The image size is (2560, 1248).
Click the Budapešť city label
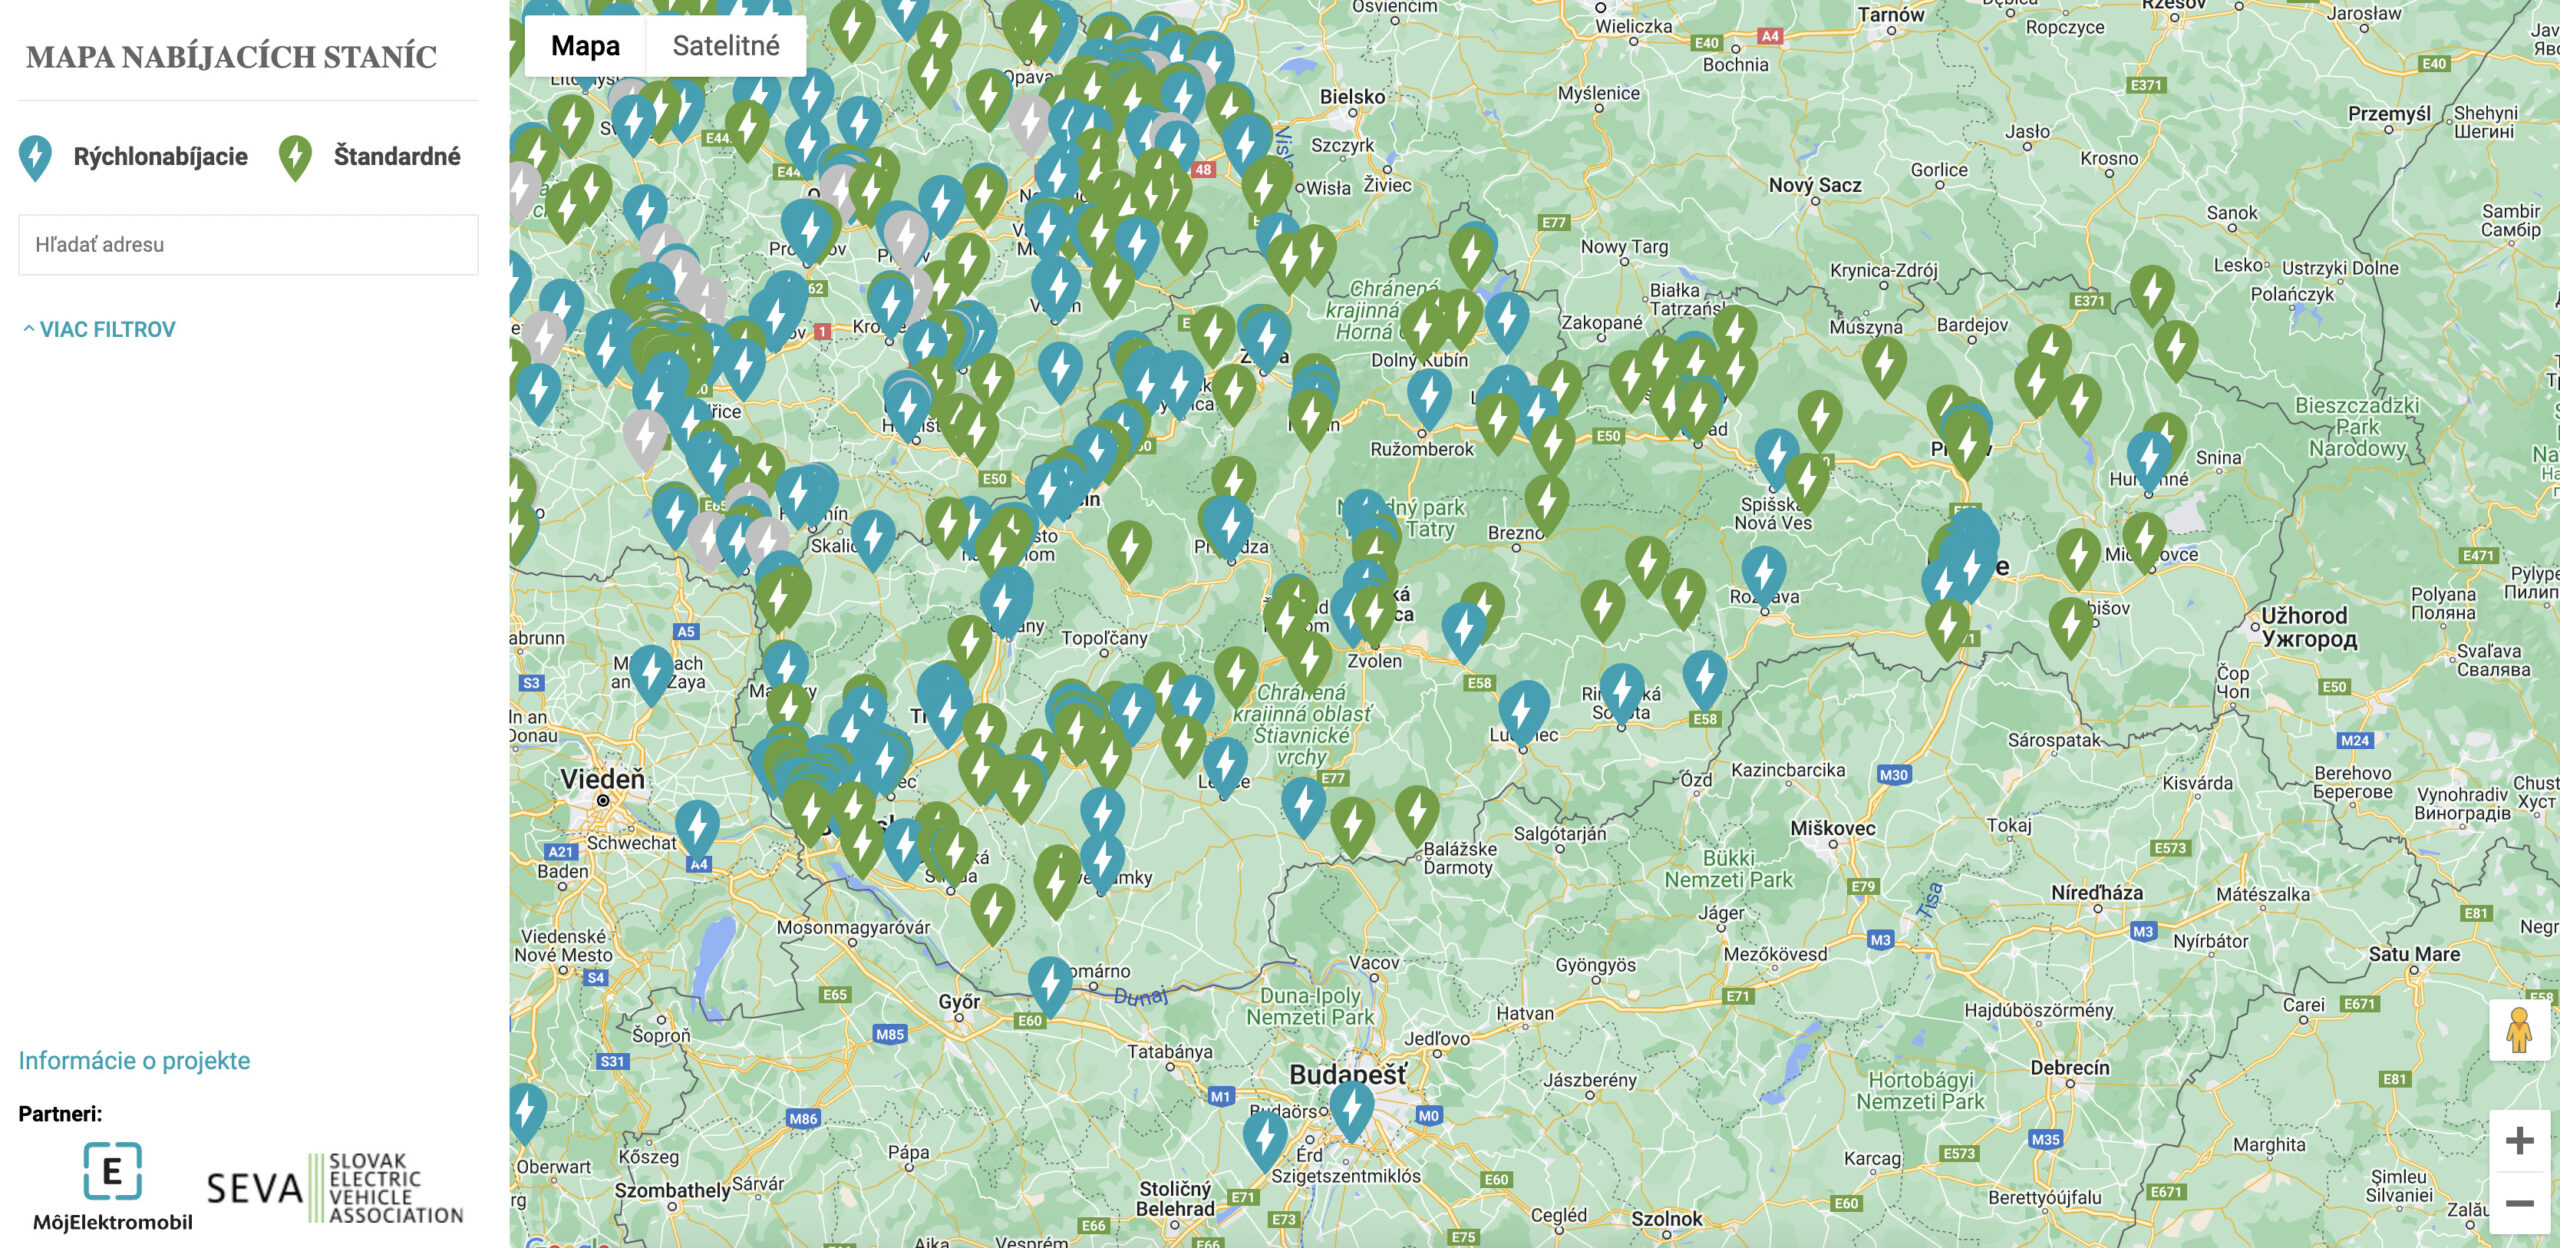1347,1075
